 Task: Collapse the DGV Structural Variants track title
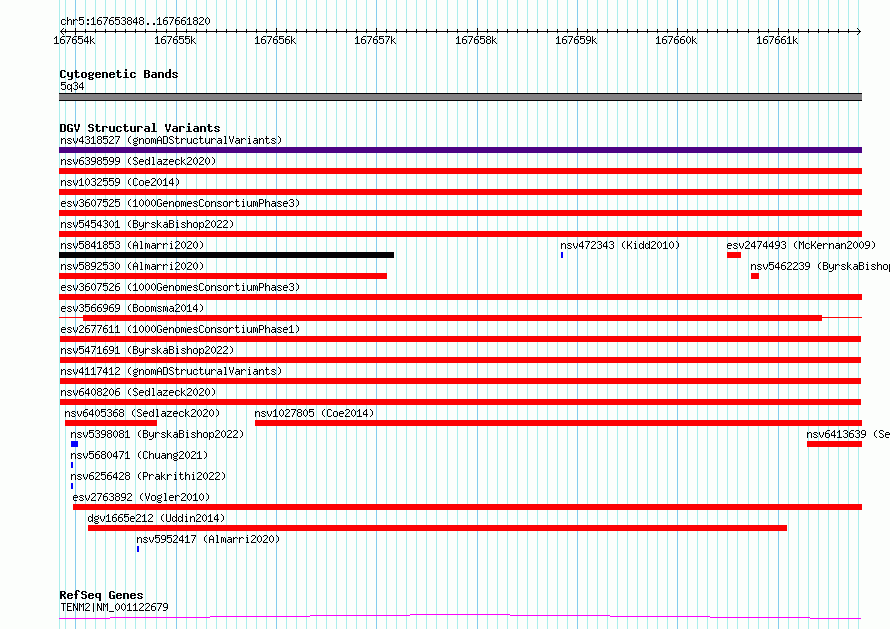pyautogui.click(x=140, y=128)
